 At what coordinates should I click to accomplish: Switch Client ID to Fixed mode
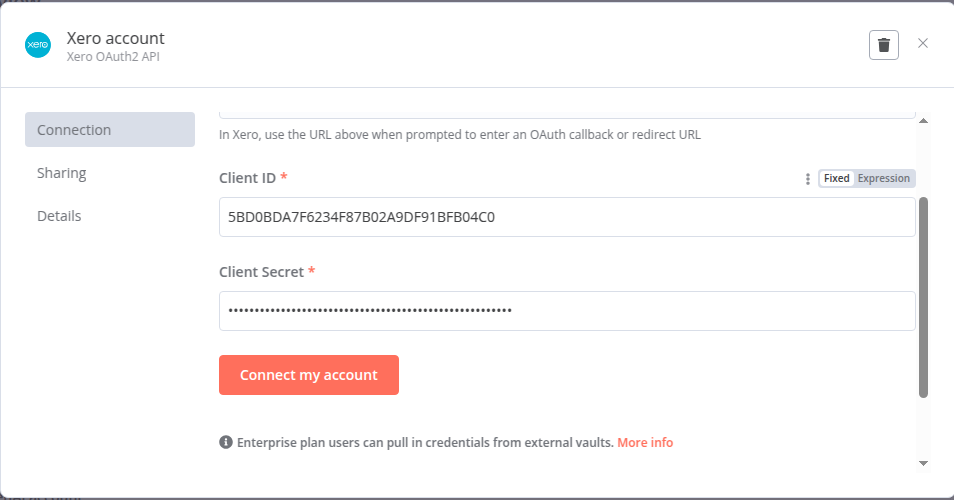pyautogui.click(x=837, y=179)
